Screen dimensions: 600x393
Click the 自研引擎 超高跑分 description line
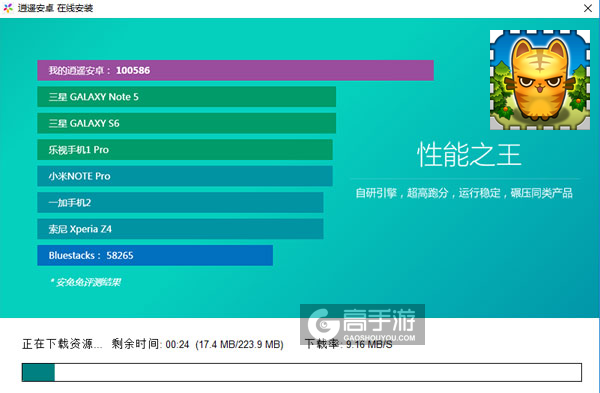point(464,193)
